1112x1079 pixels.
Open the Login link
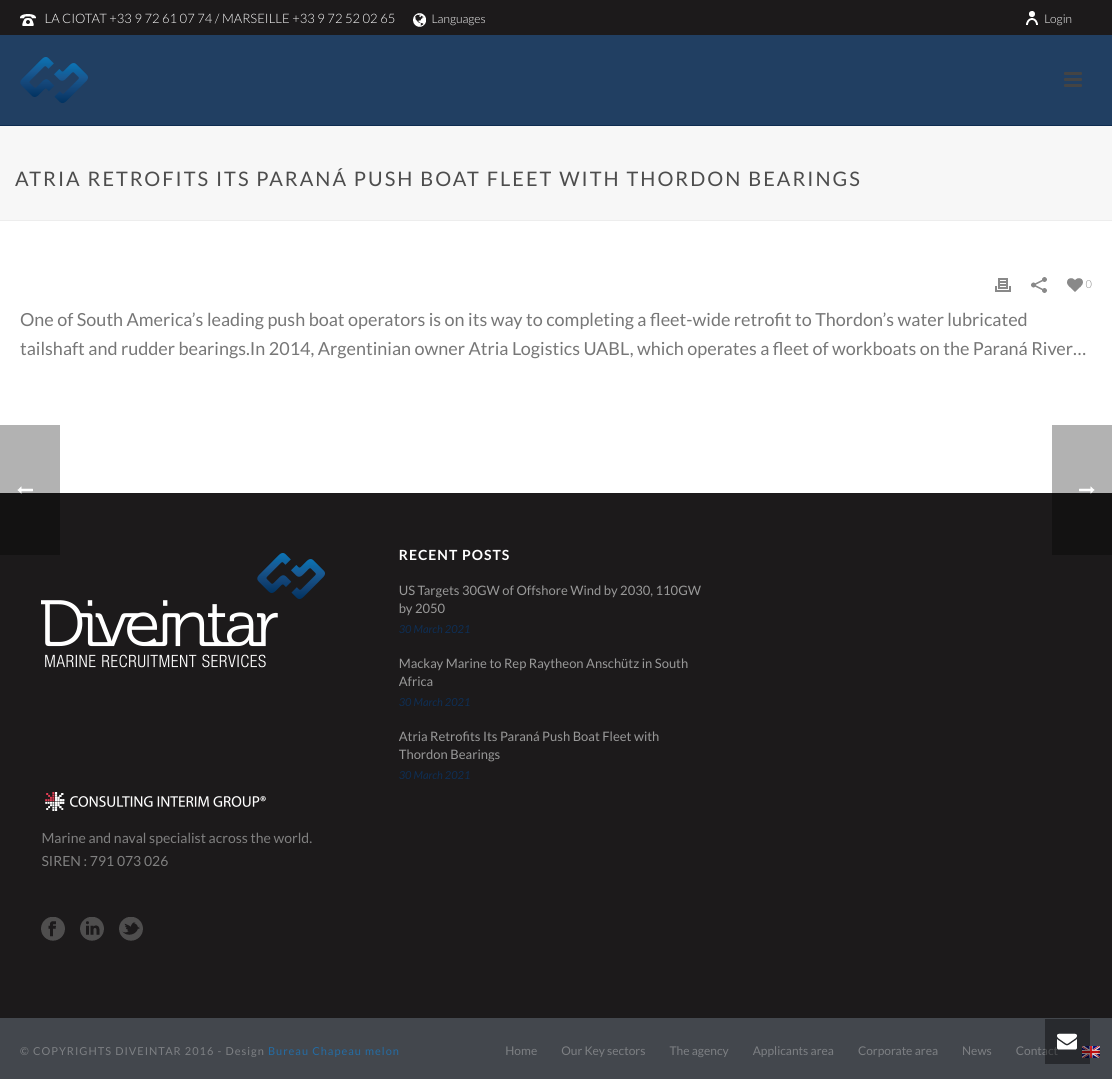point(1057,19)
